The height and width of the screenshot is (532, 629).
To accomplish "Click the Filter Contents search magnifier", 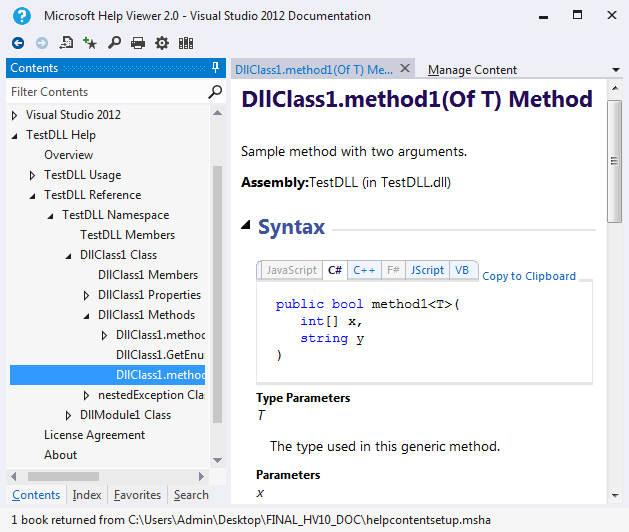I will point(215,92).
